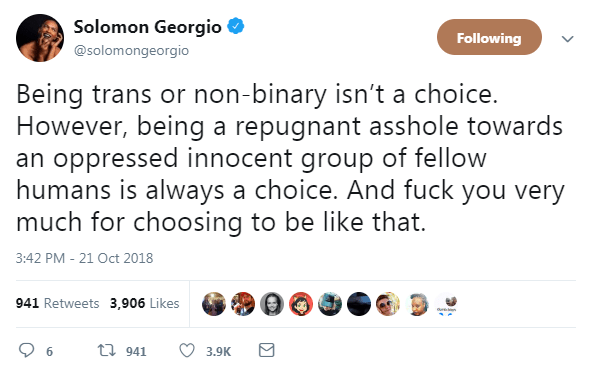Click the reply speech bubble icon

[x=26, y=350]
